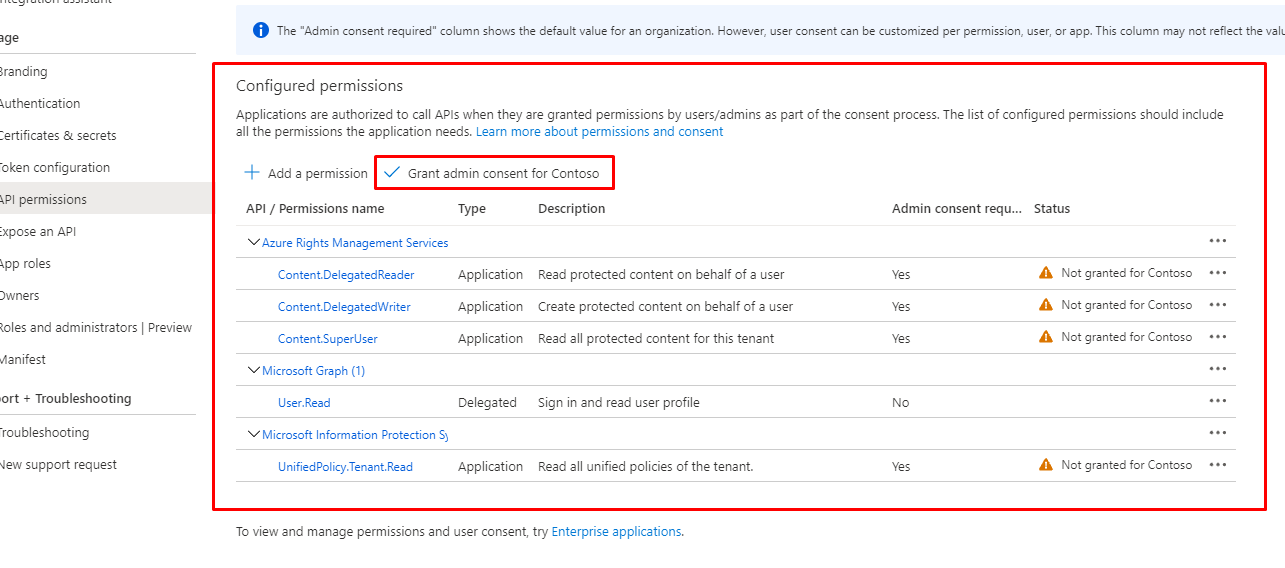Open the Manifest sidebar item
The width and height of the screenshot is (1285, 568).
[x=22, y=360]
